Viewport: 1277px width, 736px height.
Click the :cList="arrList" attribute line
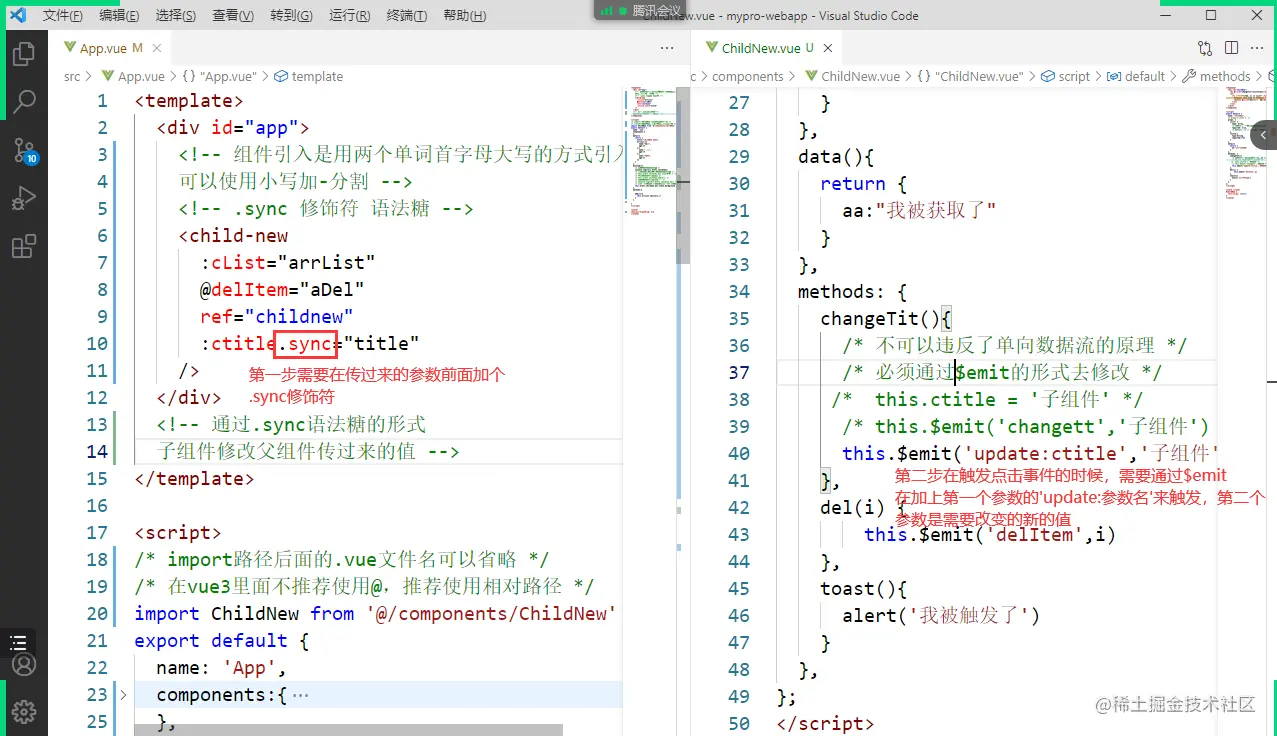pos(287,262)
